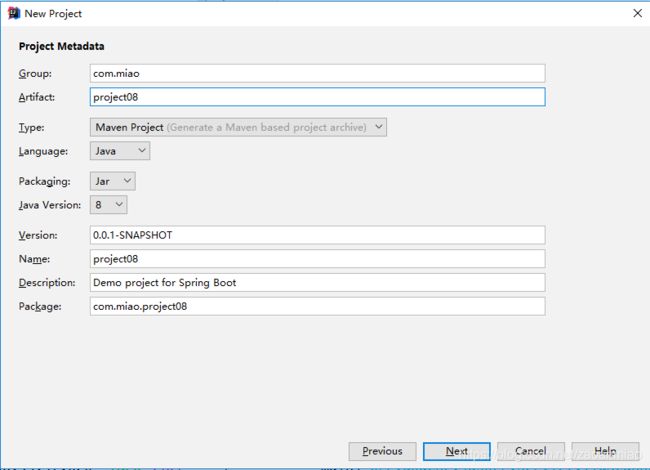
Task: Edit the Description text field
Action: [318, 283]
